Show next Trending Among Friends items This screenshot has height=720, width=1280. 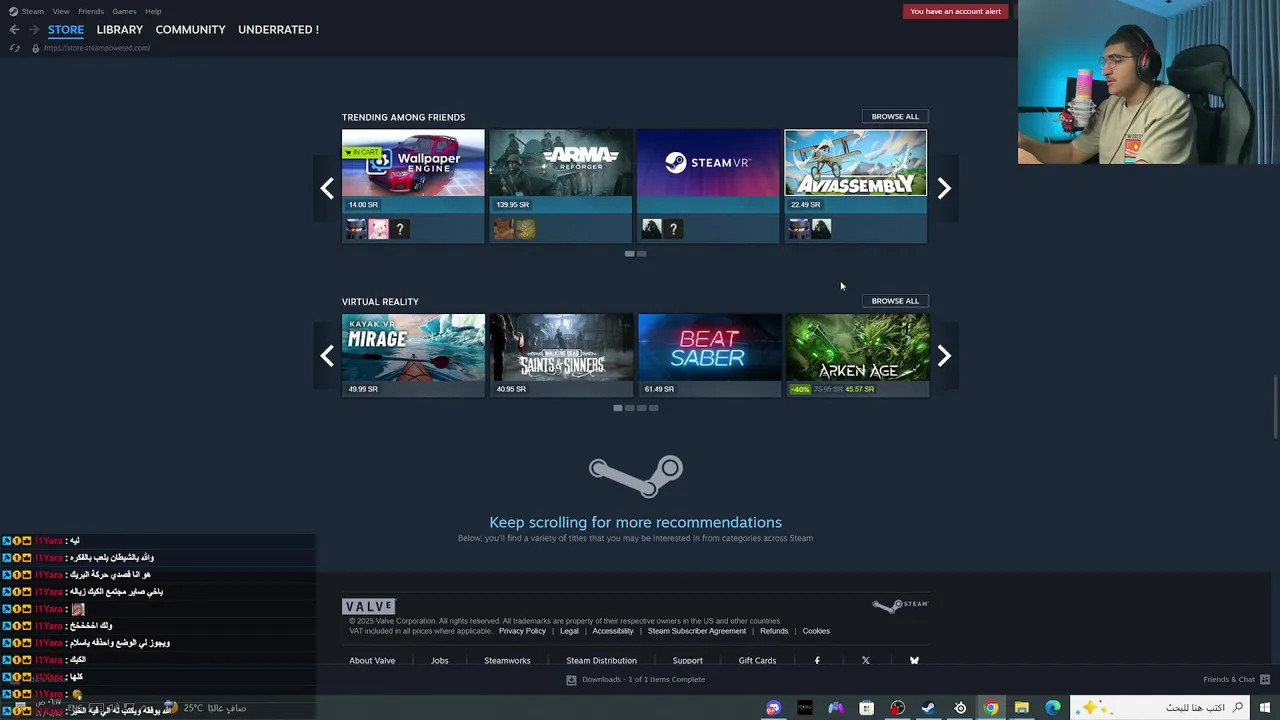944,188
